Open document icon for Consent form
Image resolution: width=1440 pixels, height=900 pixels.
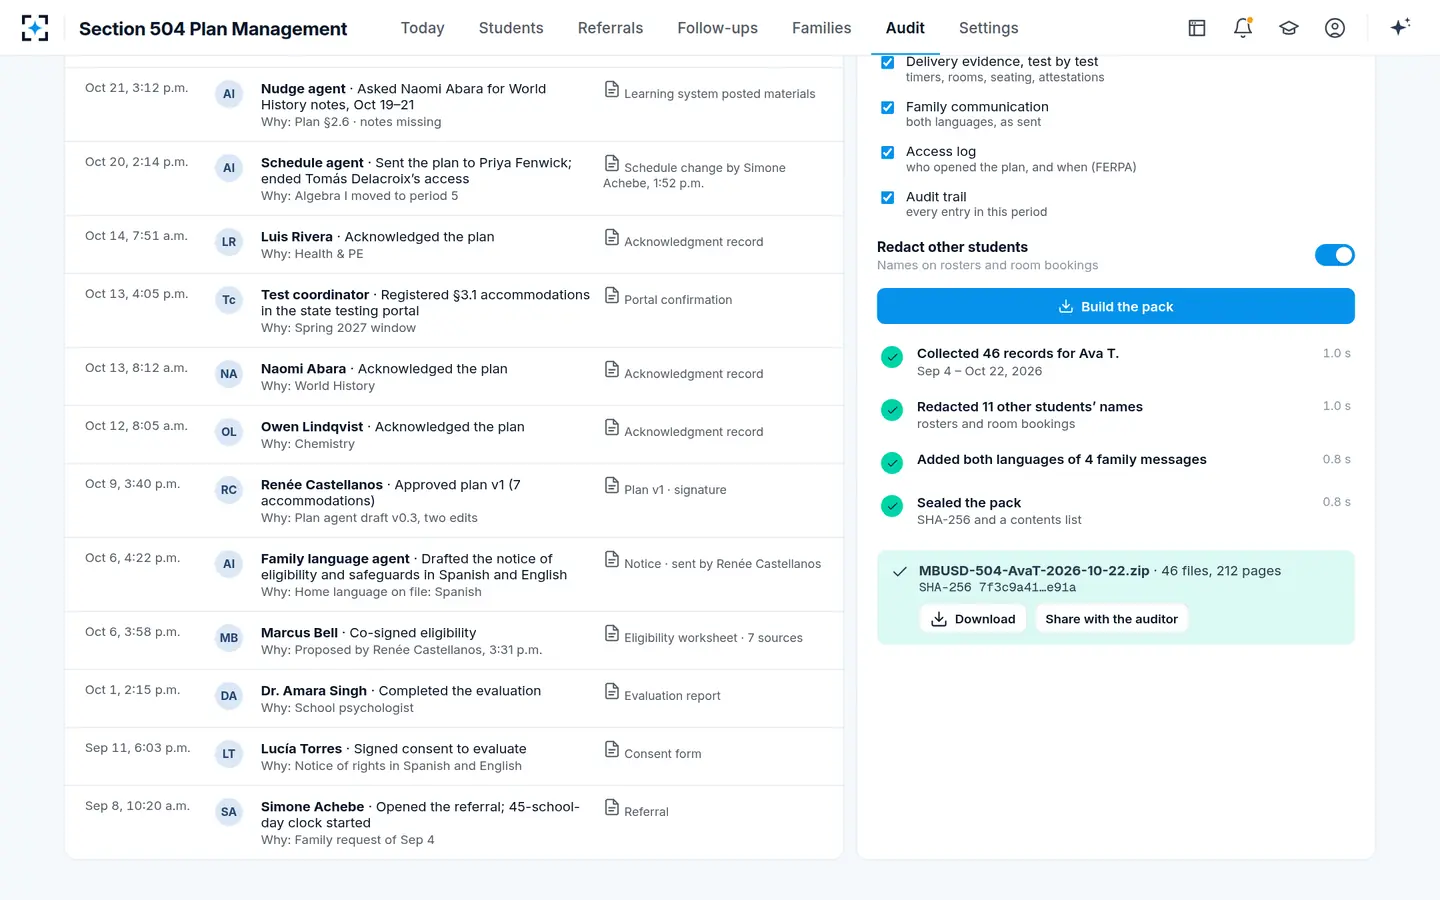(612, 750)
